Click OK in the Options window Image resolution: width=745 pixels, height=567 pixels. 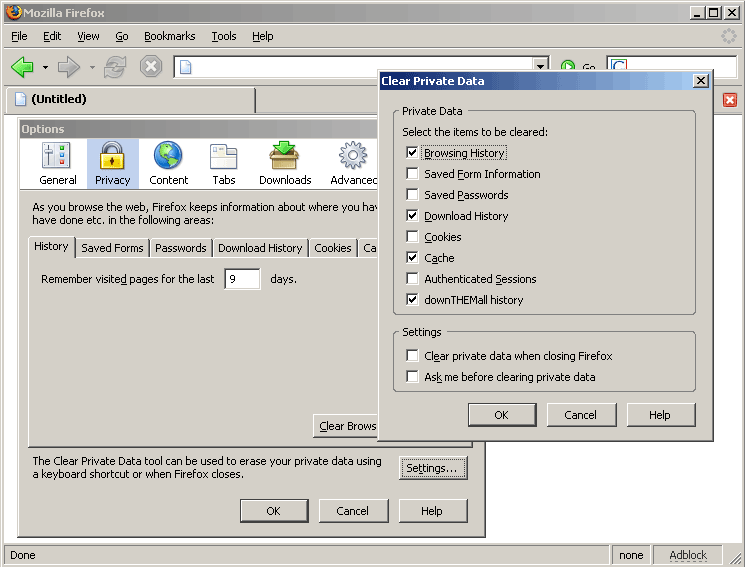click(274, 511)
